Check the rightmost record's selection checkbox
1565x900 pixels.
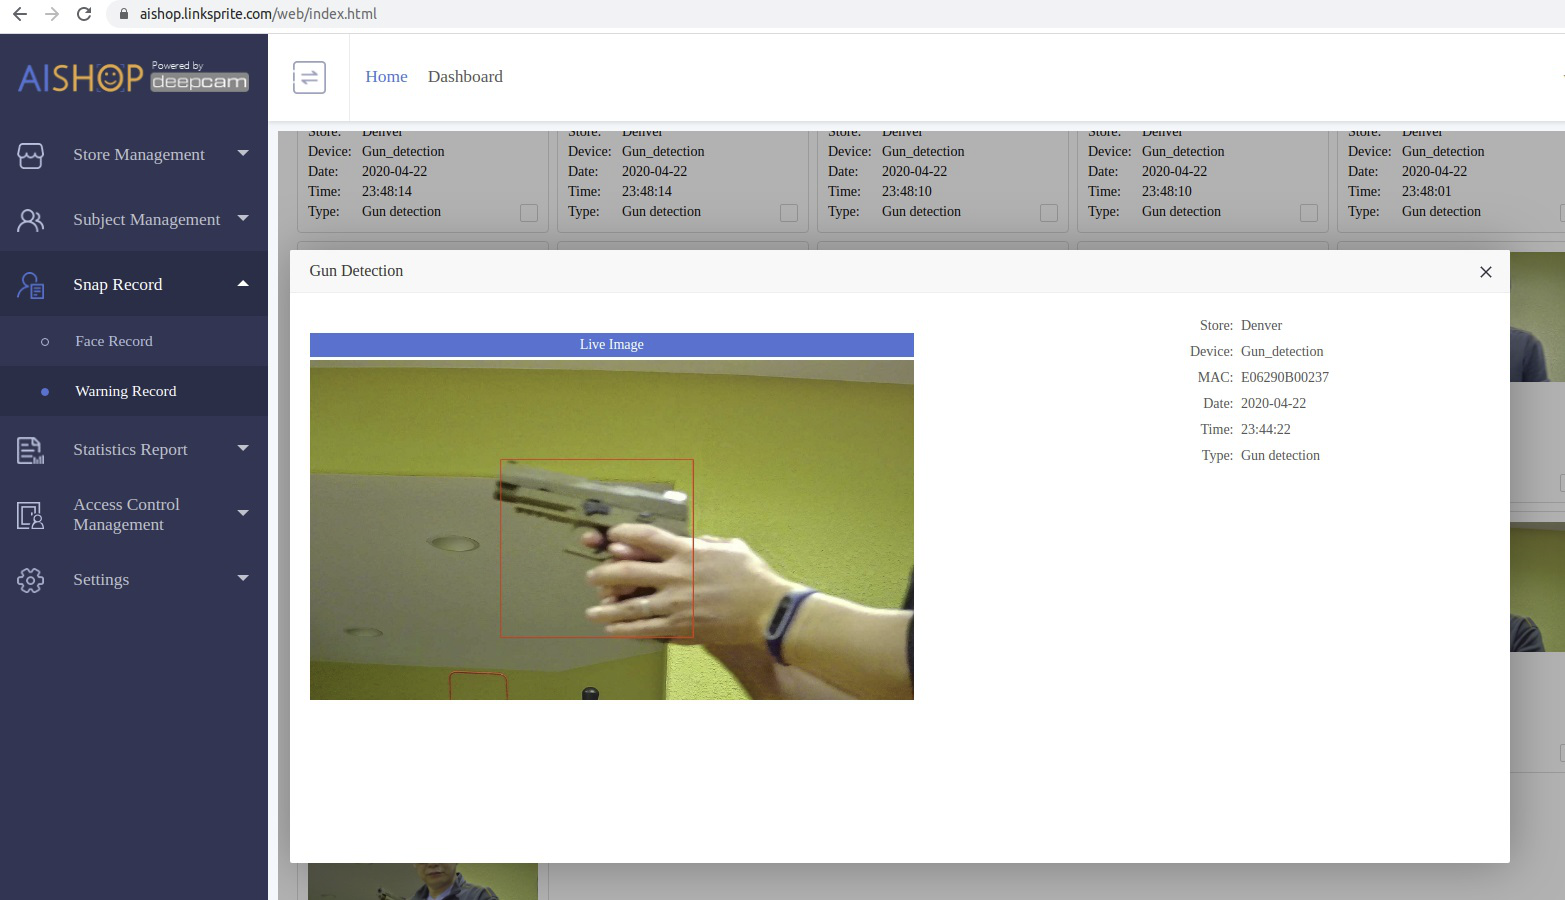coord(1561,212)
